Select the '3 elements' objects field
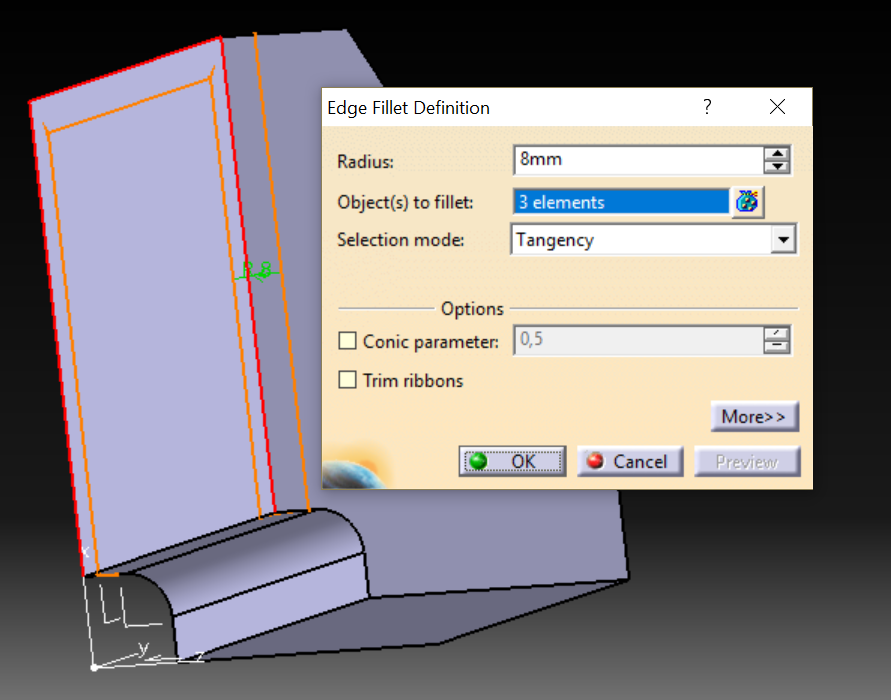 click(621, 202)
